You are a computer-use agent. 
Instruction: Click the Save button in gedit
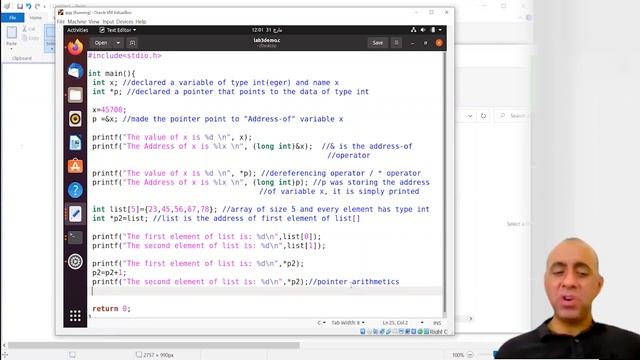[378, 42]
